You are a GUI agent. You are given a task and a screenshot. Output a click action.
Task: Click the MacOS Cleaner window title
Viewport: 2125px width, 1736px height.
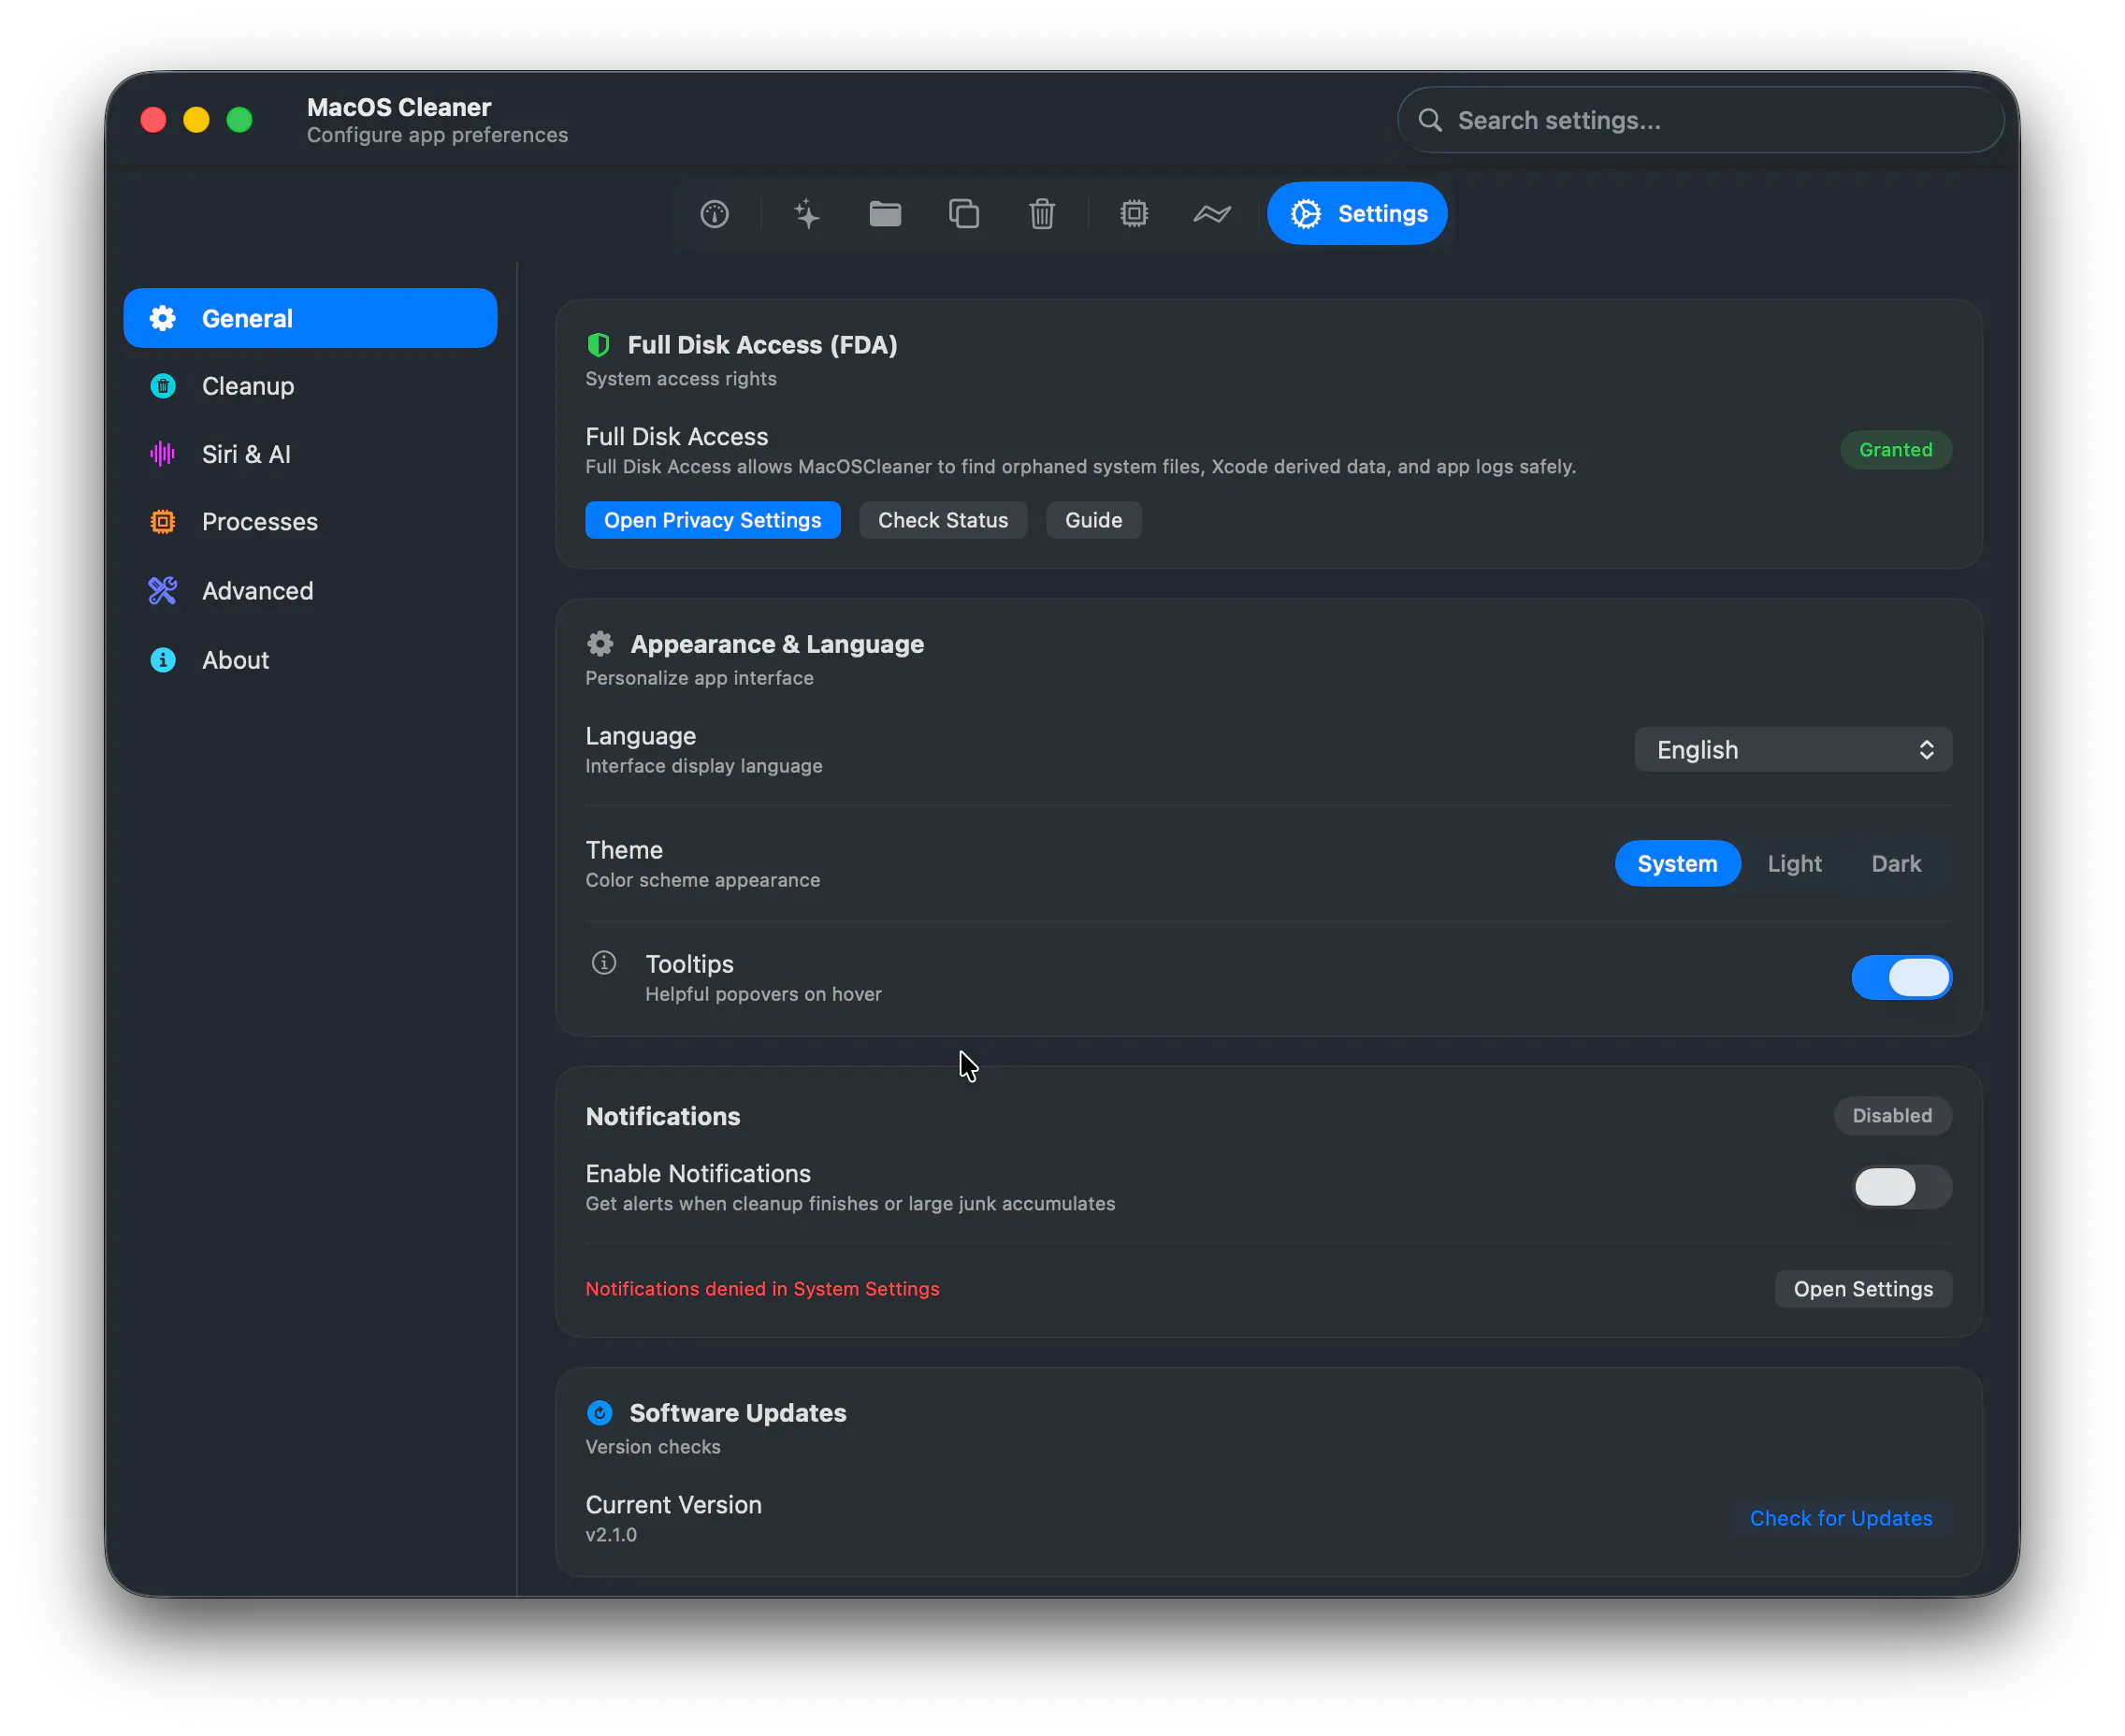[x=399, y=107]
